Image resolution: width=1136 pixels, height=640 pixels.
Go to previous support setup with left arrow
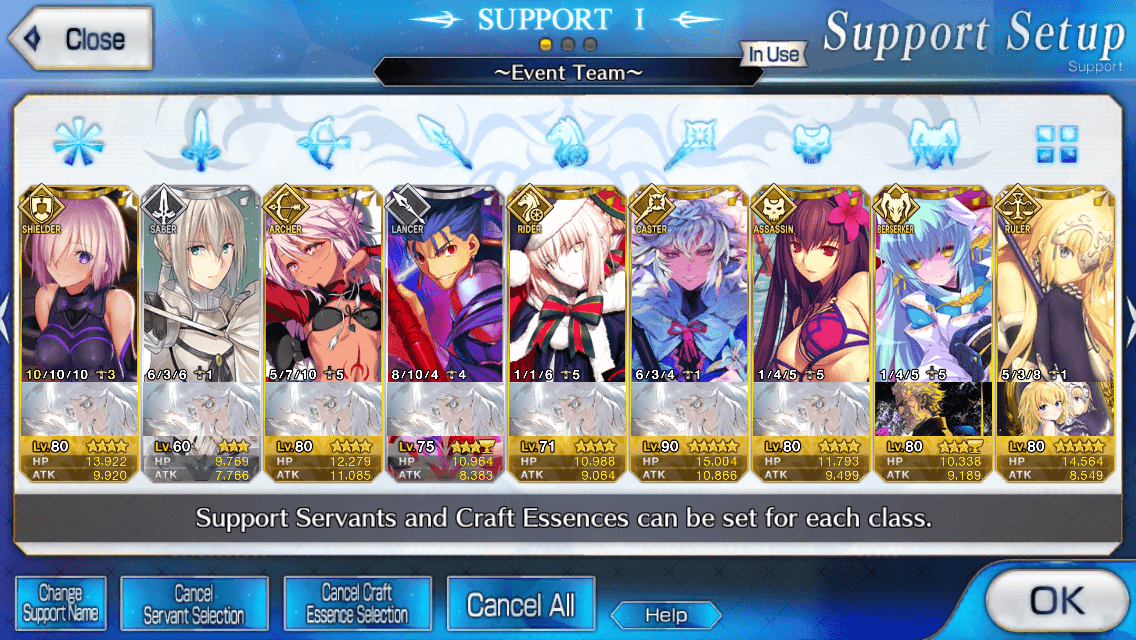tap(6, 319)
